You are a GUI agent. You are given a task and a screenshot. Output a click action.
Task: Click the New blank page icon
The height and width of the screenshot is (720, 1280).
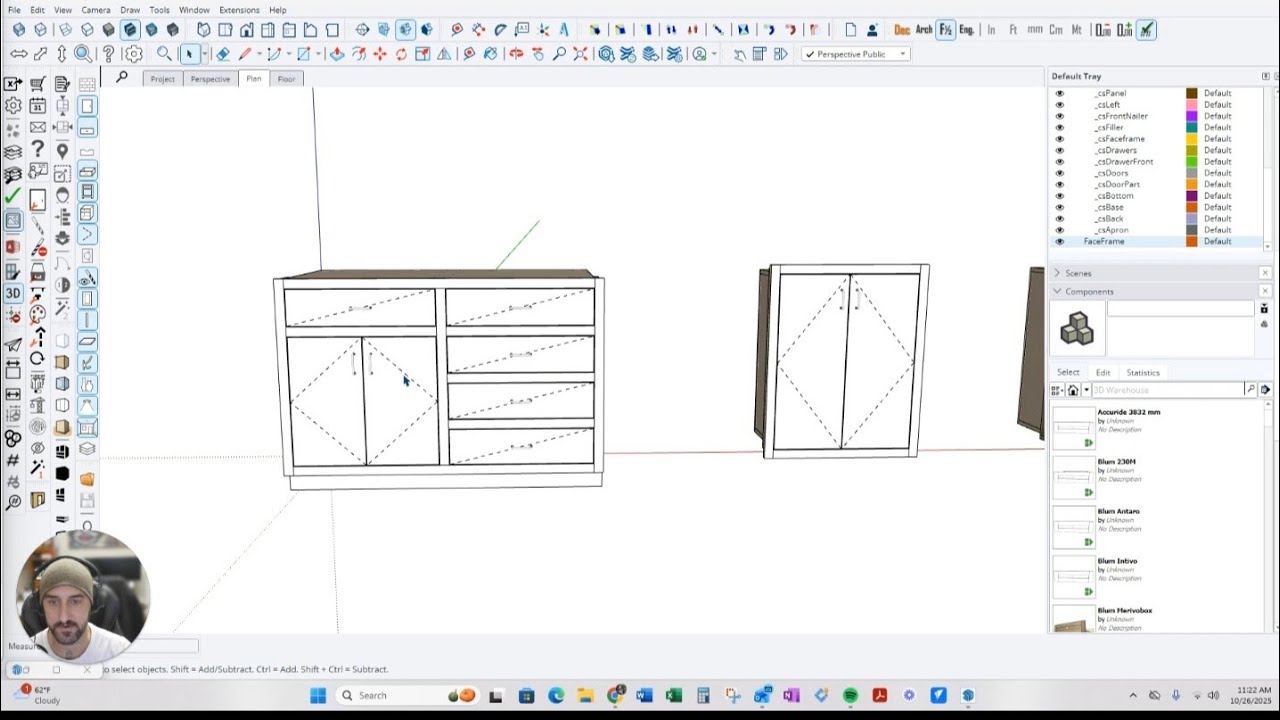(x=851, y=30)
